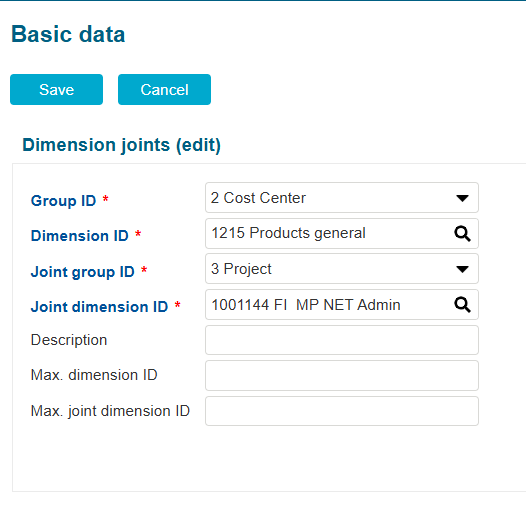Save the dimension joint record
526x526 pixels.
pyautogui.click(x=56, y=90)
